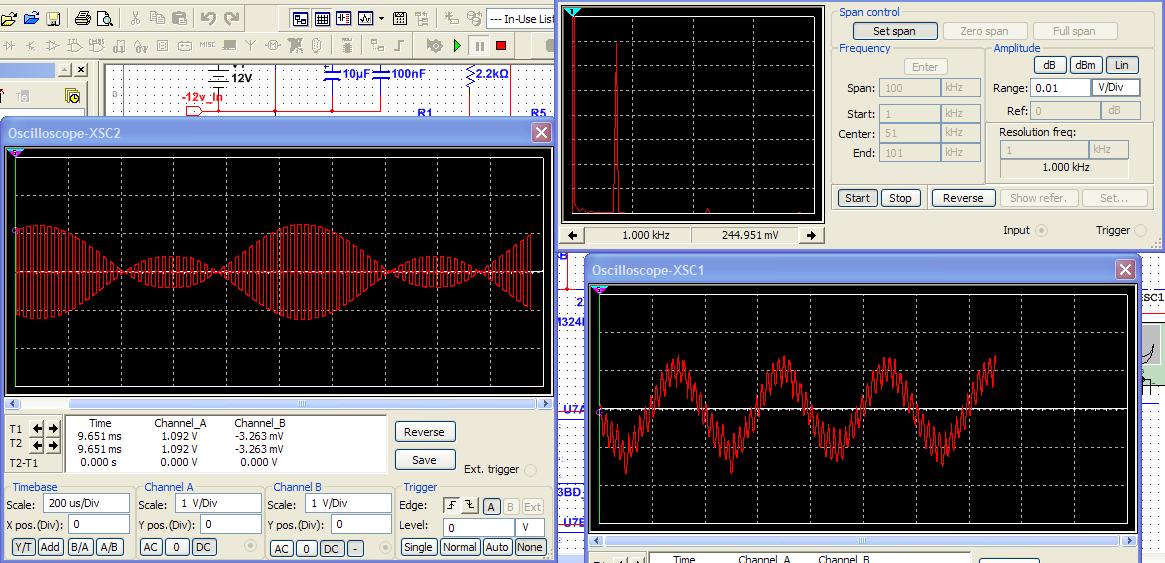Image resolution: width=1165 pixels, height=563 pixels.
Task: Click the Cut scissors icon
Action: [135, 19]
